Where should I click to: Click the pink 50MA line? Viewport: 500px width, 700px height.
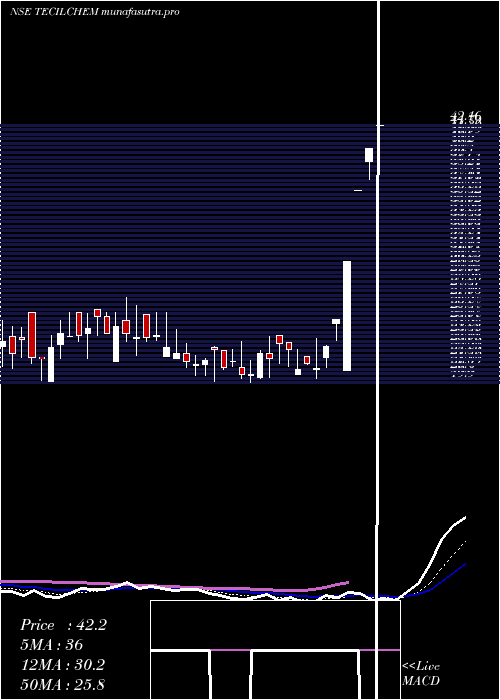[174, 586]
